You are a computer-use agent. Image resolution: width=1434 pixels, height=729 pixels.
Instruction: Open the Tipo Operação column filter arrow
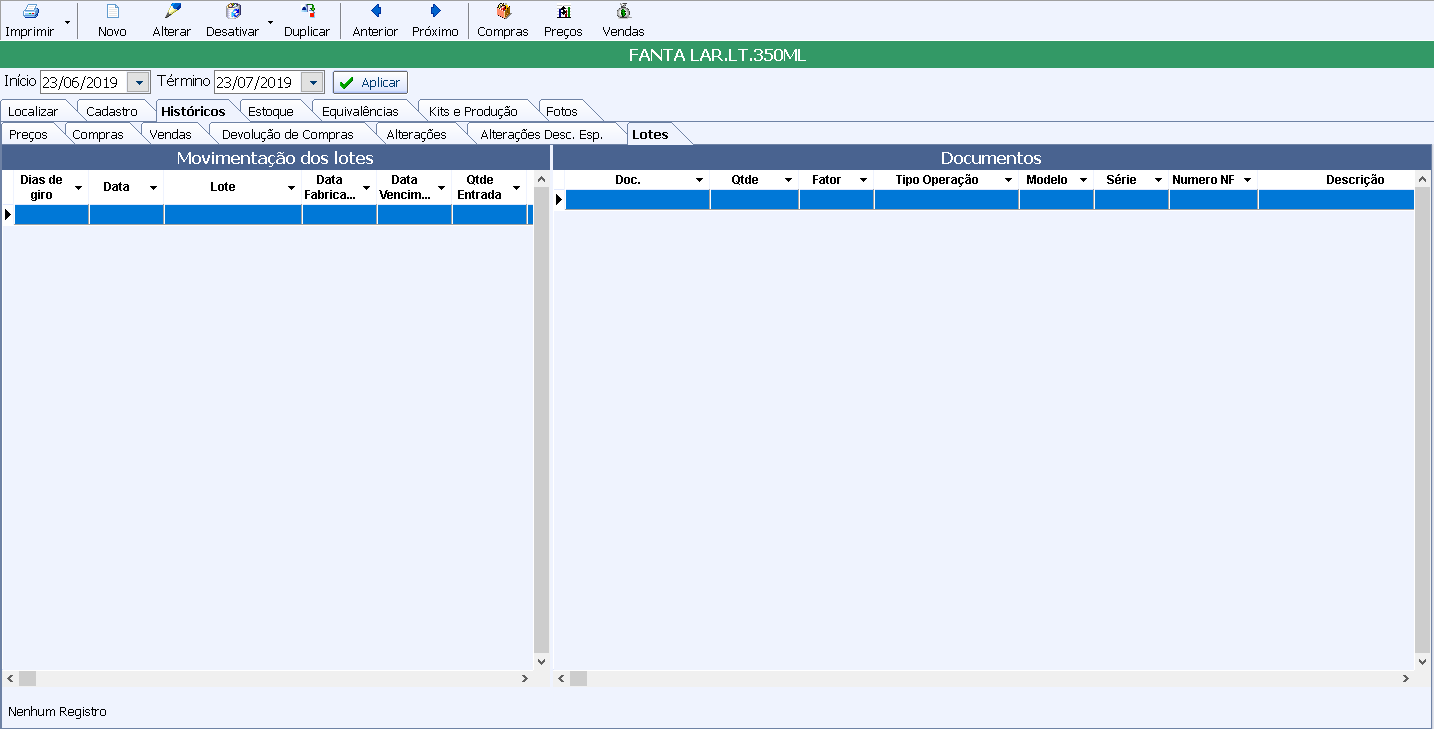pyautogui.click(x=1008, y=180)
